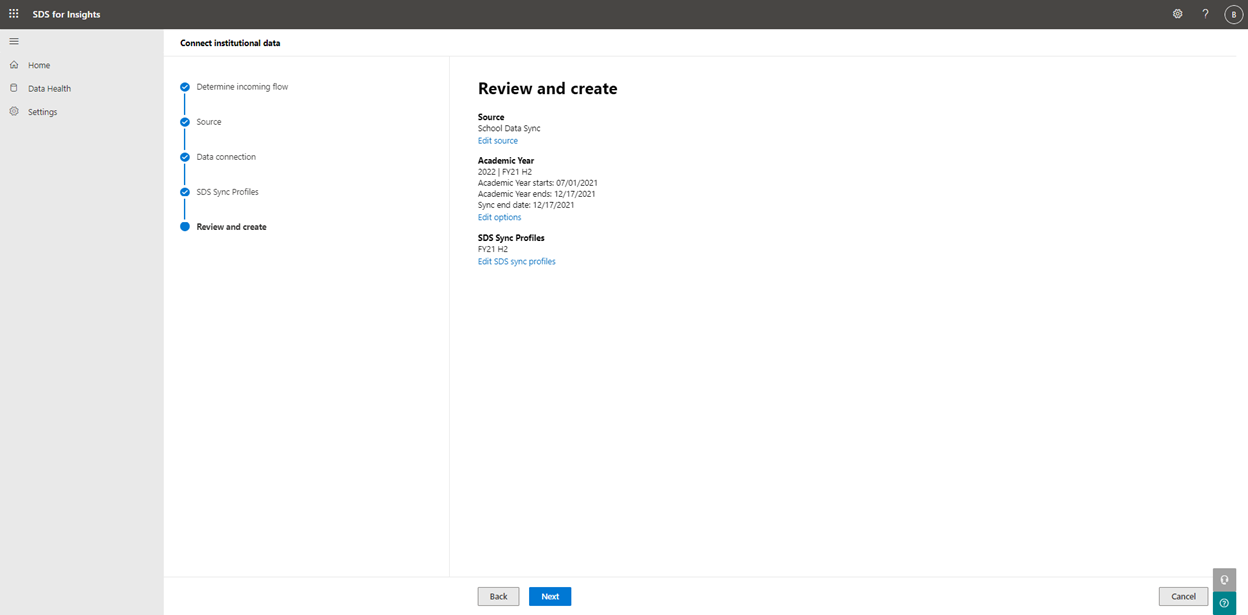Select the Determine incoming flow step

coord(242,87)
